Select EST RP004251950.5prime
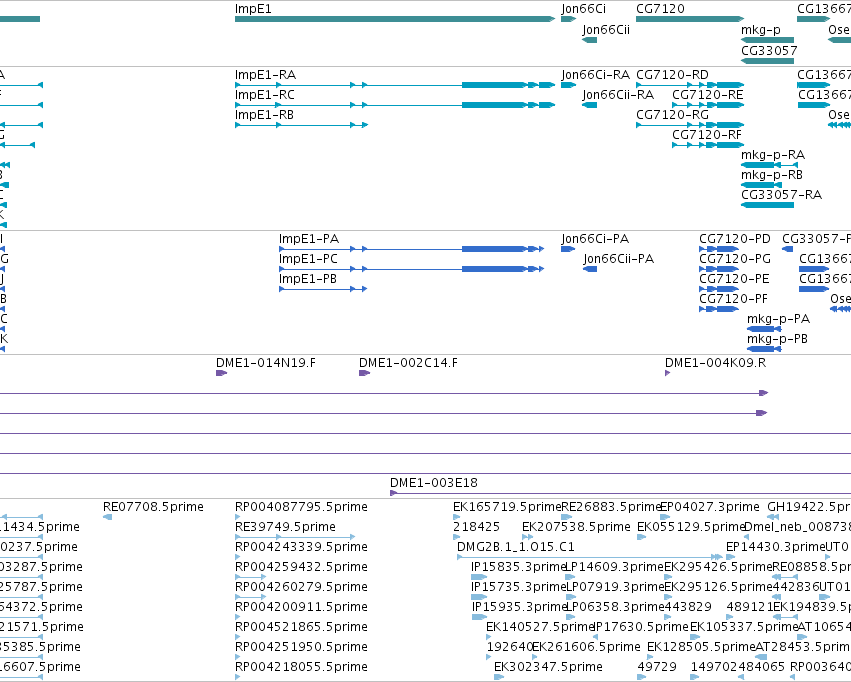Image resolution: width=851 pixels, height=682 pixels. [237, 657]
